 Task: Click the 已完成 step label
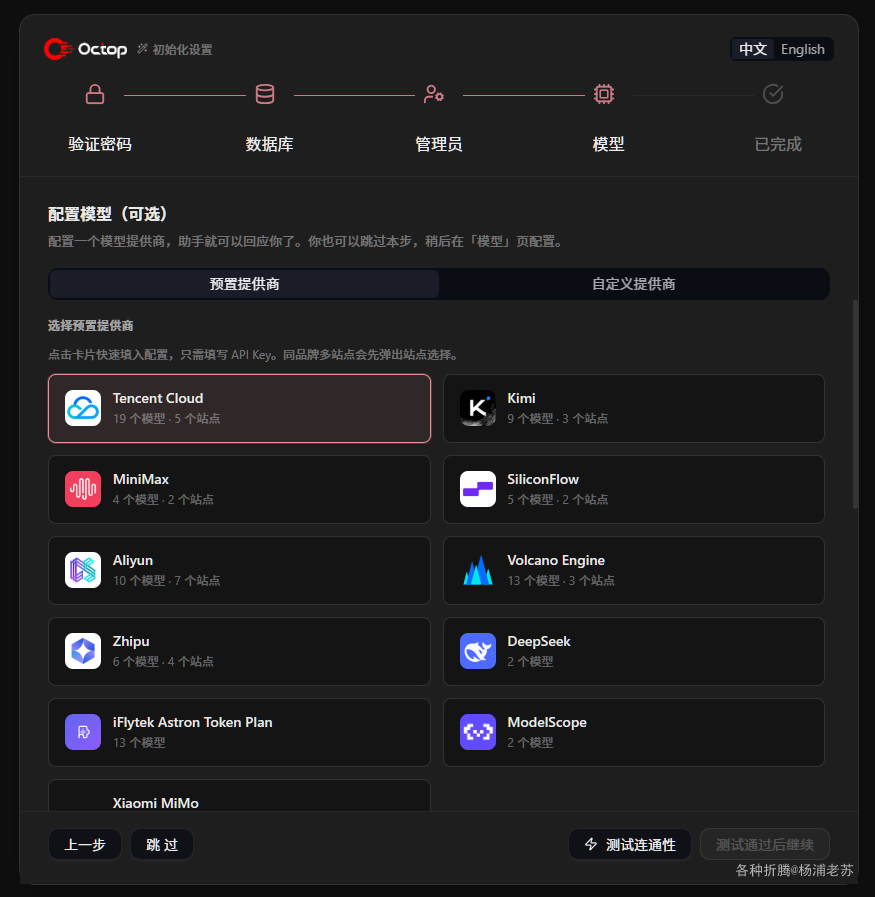[x=778, y=144]
